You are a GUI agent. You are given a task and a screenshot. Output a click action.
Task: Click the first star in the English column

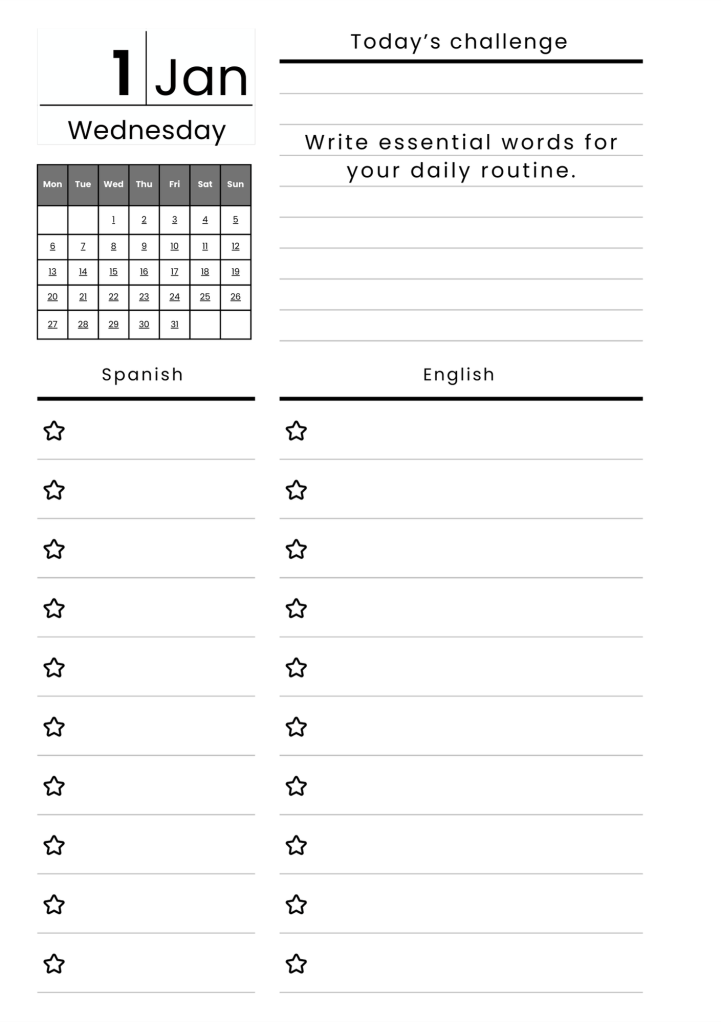(296, 431)
